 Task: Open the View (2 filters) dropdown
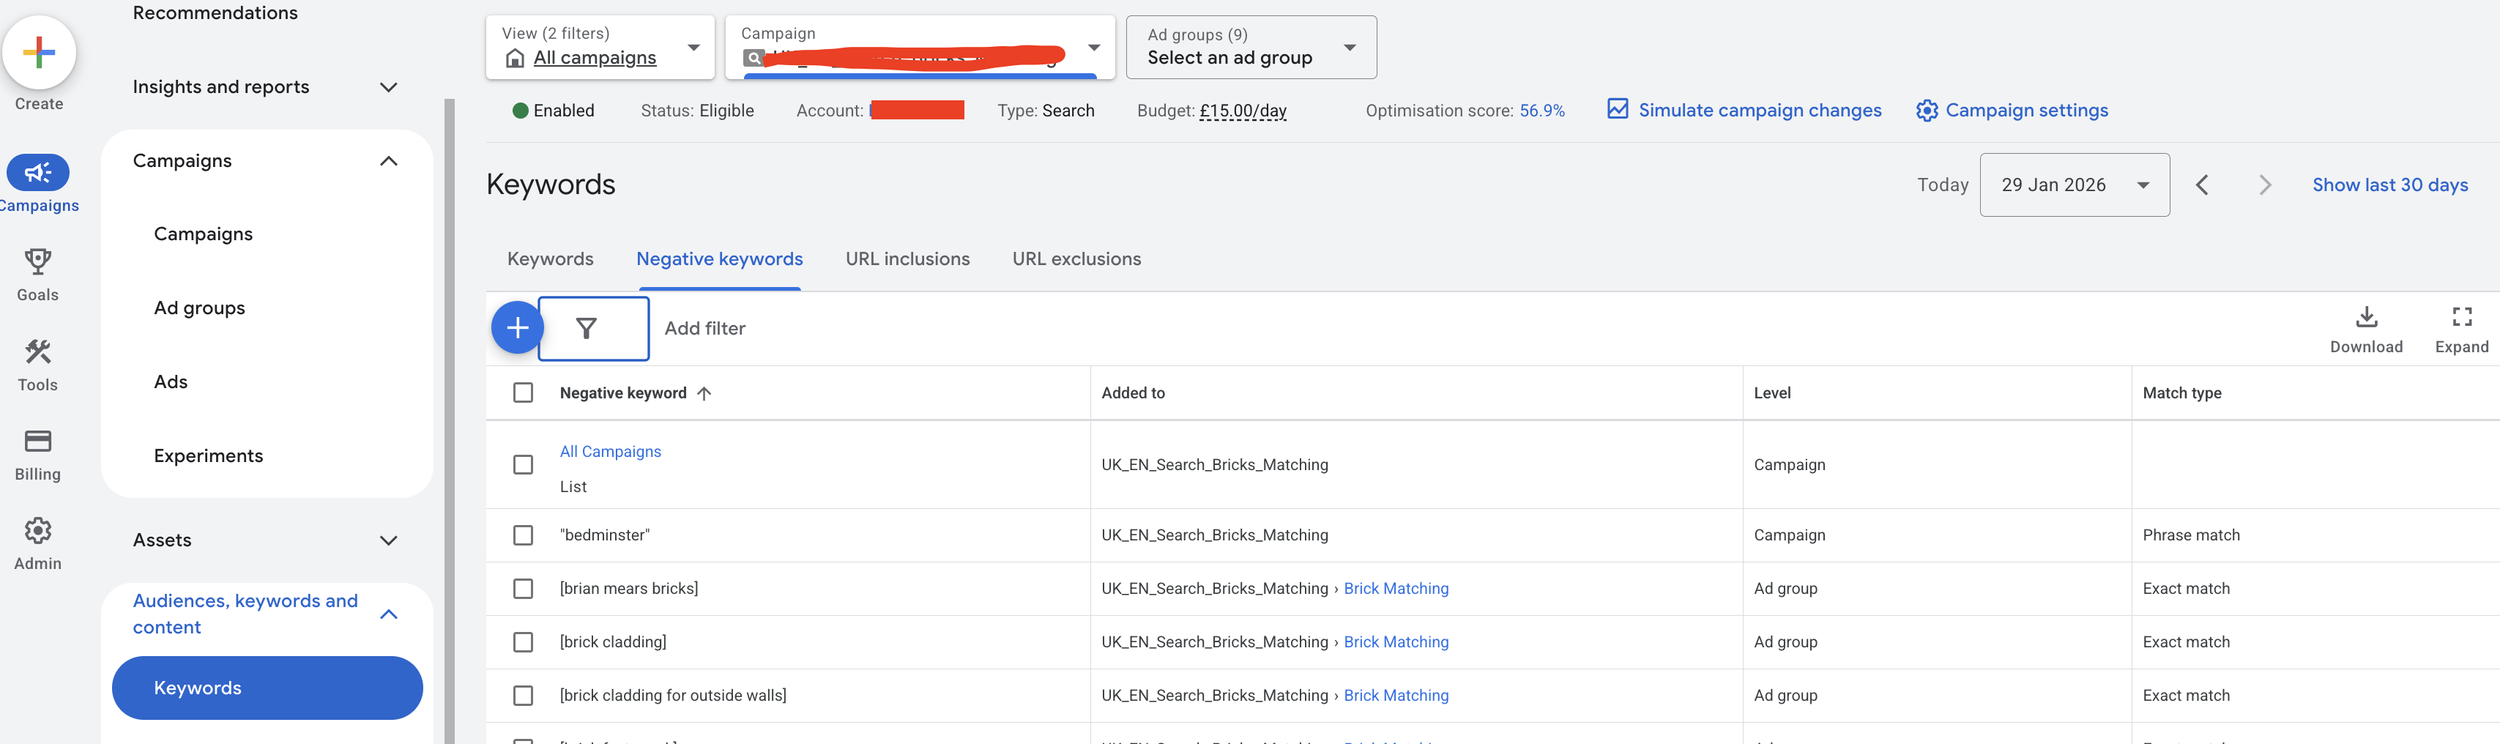600,46
